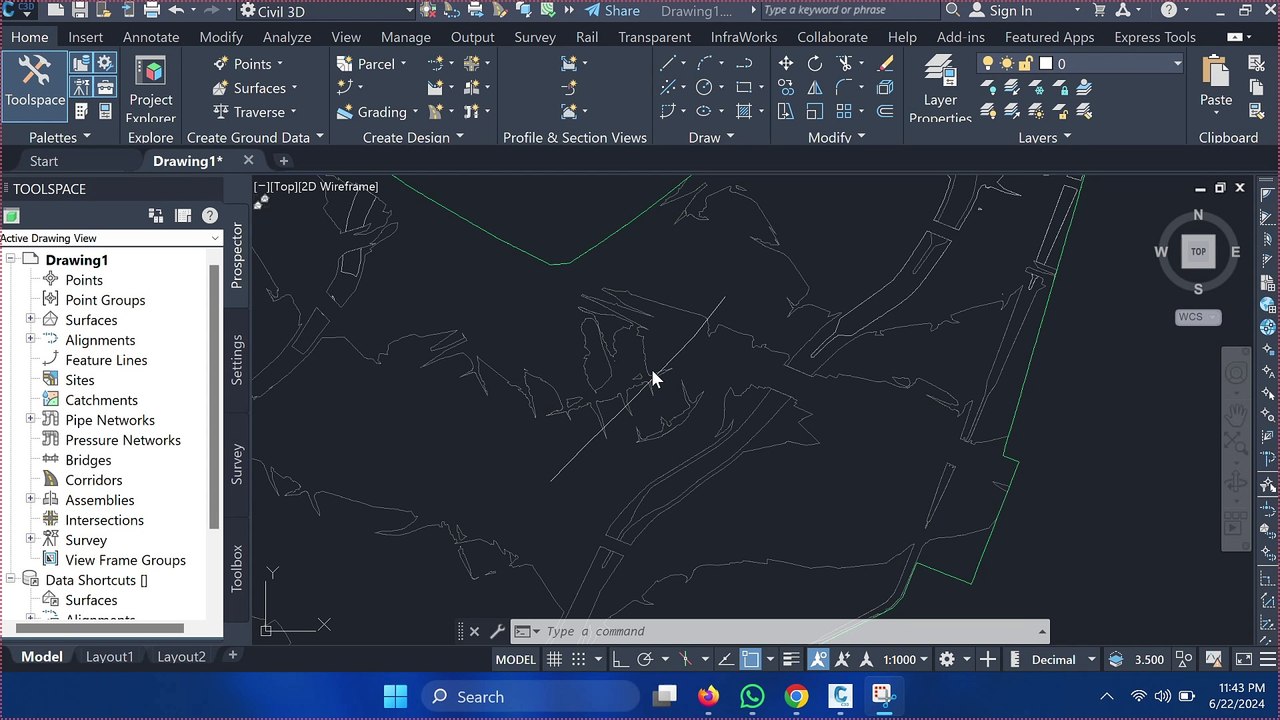Select the Erase tool in Modify panel
The width and height of the screenshot is (1280, 720).
pyautogui.click(x=885, y=63)
